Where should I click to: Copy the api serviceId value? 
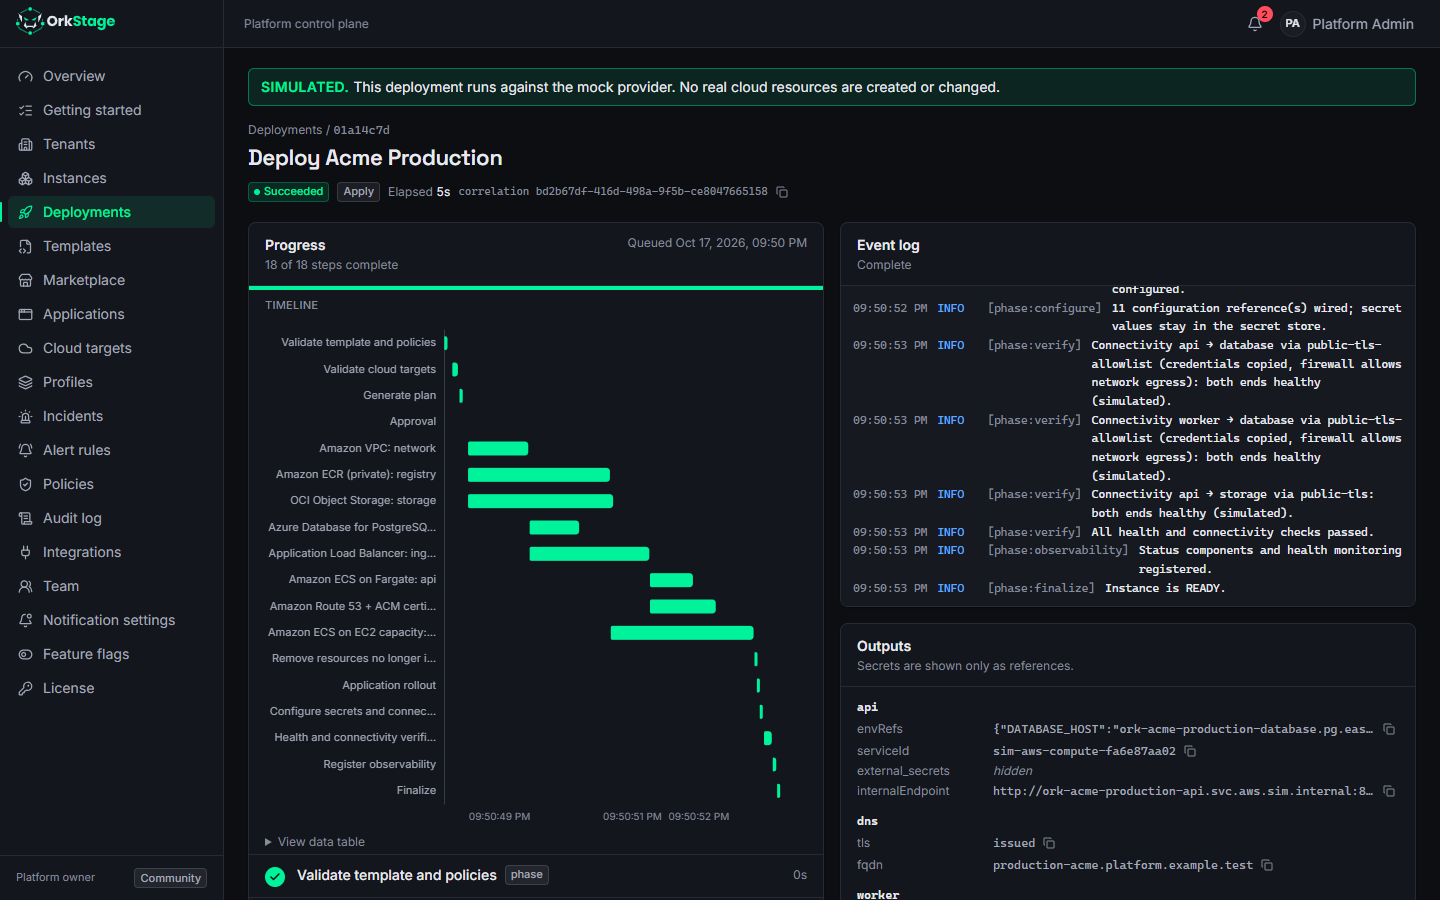(1190, 751)
